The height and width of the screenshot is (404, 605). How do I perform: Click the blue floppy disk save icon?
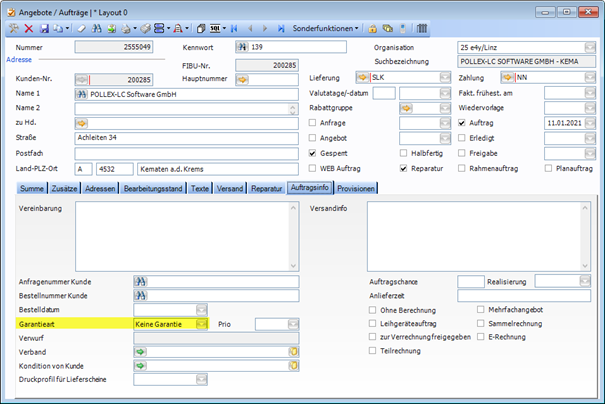pos(45,28)
